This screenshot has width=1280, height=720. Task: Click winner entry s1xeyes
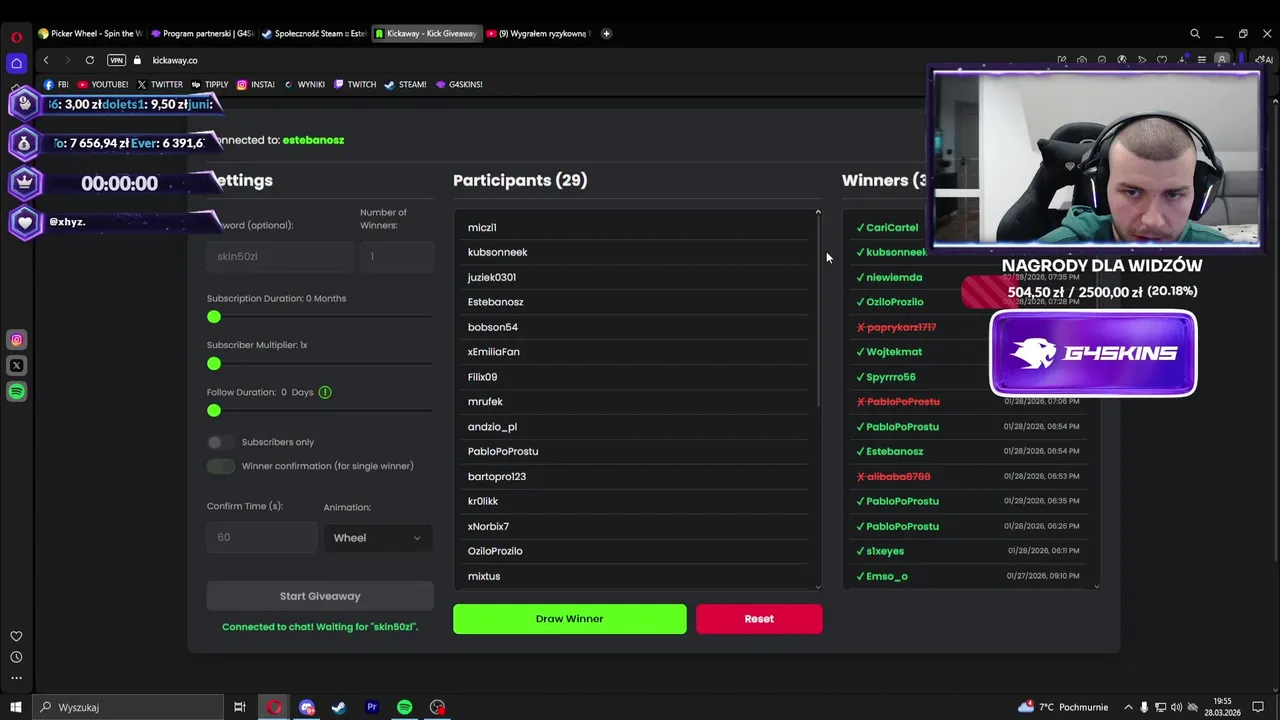click(968, 551)
